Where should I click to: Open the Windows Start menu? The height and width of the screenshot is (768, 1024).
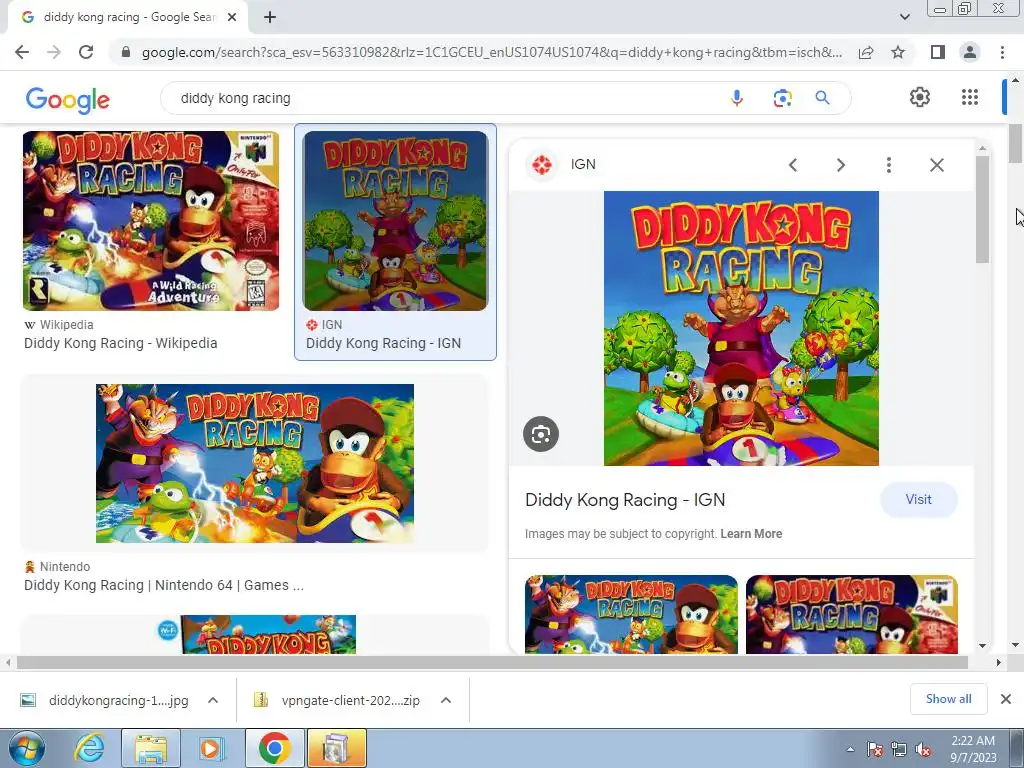tap(26, 748)
